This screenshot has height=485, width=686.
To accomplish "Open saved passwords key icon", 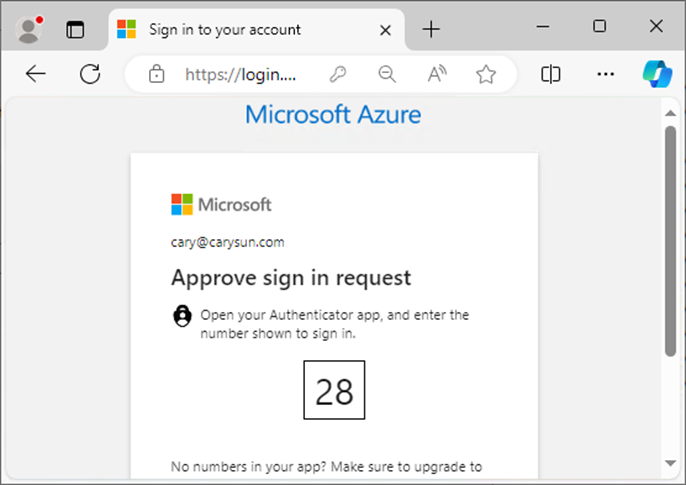I will pos(338,74).
